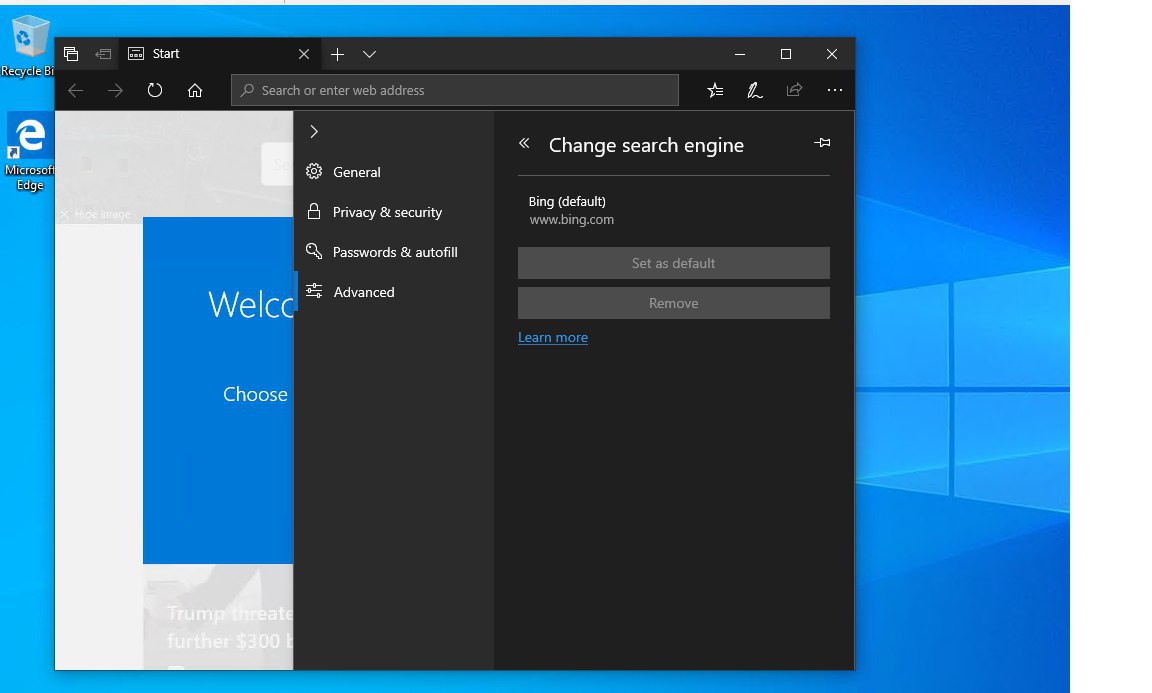Go to the Home page
Image resolution: width=1152 pixels, height=693 pixels.
coord(195,90)
